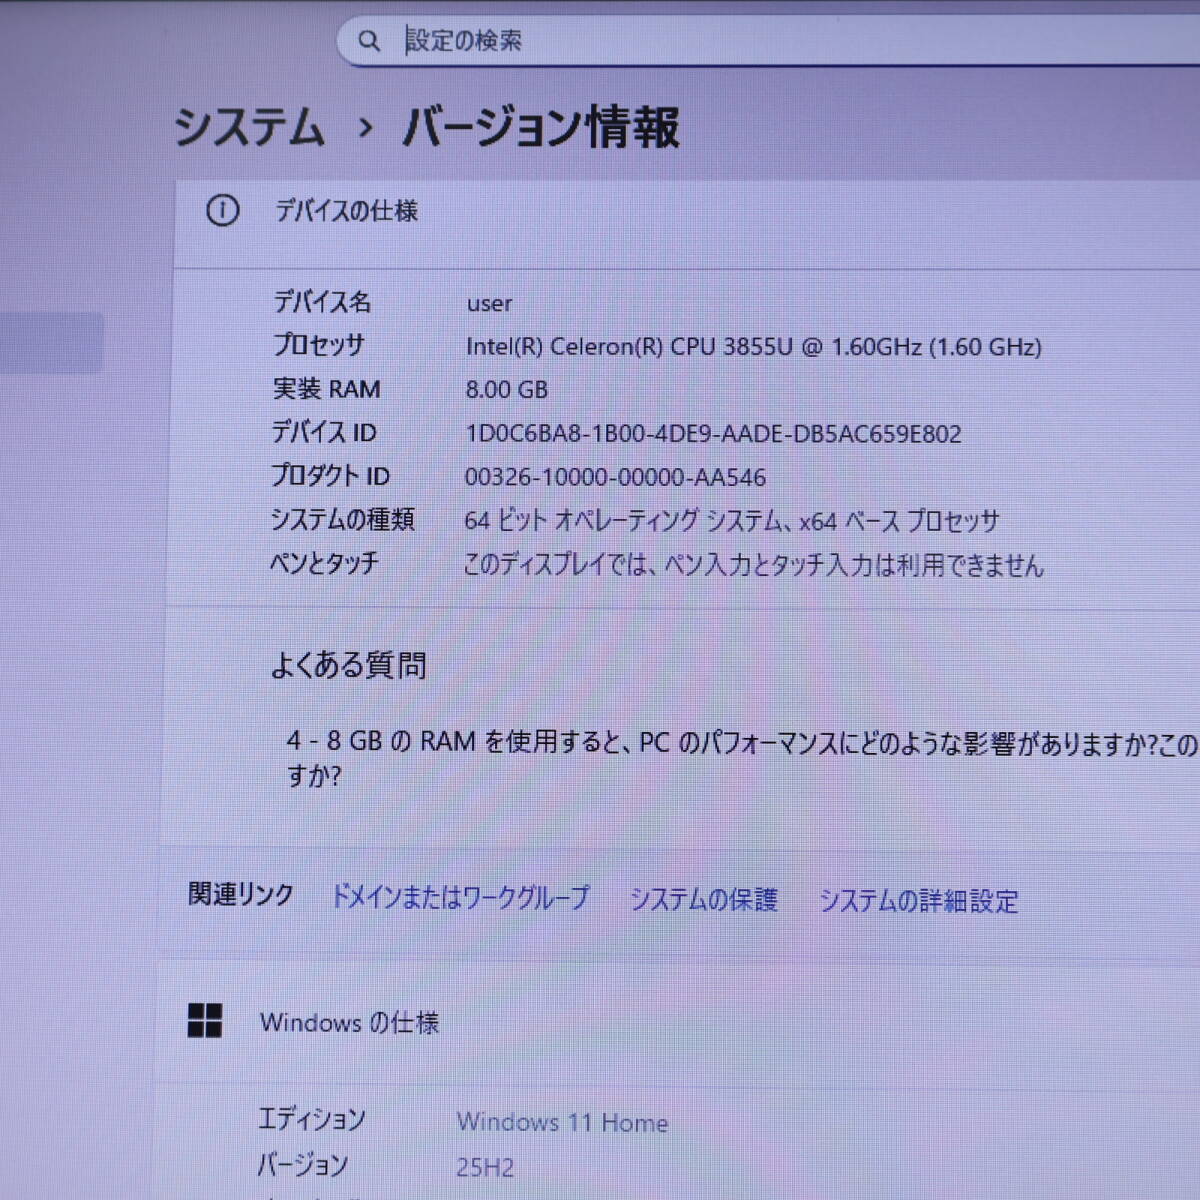Select the device name value user
The width and height of the screenshot is (1200, 1200).
point(489,303)
